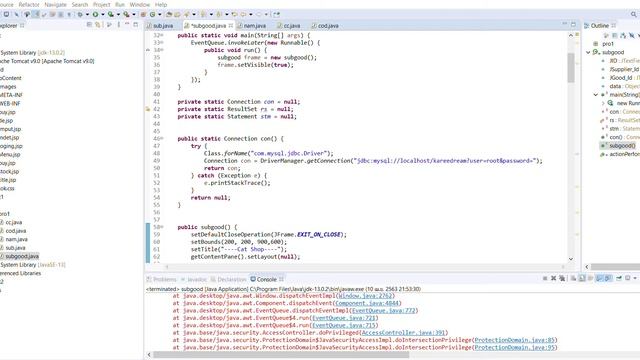Image resolution: width=640 pixels, height=360 pixels.
Task: Open the AccessController.java:391 link
Action: click(x=403, y=333)
